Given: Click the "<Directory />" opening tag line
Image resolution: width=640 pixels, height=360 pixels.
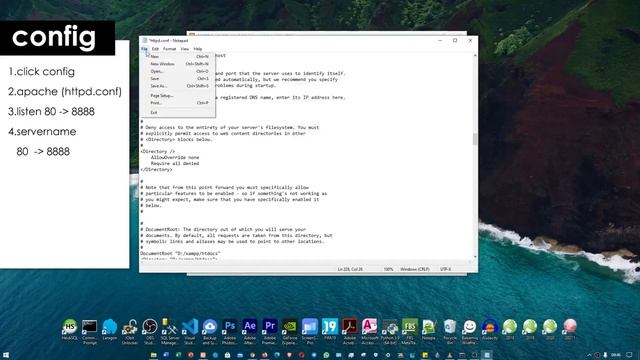Looking at the screenshot, I should [158, 151].
